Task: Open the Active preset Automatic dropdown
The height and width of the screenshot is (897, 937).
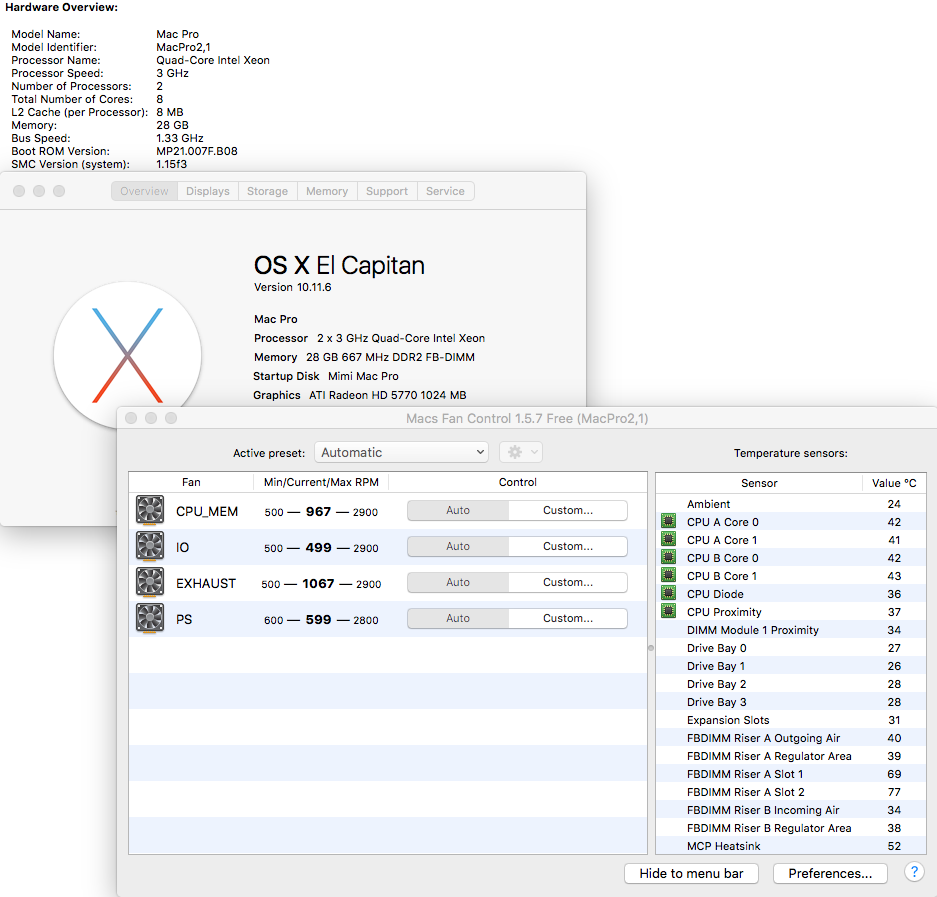Action: coord(402,452)
